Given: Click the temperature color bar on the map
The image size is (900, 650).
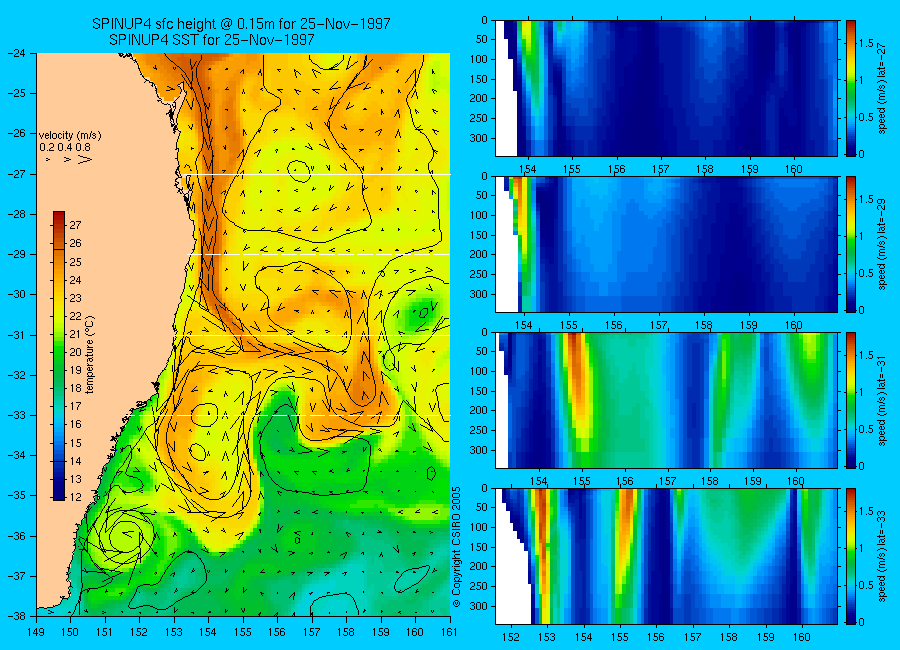Looking at the screenshot, I should point(59,356).
